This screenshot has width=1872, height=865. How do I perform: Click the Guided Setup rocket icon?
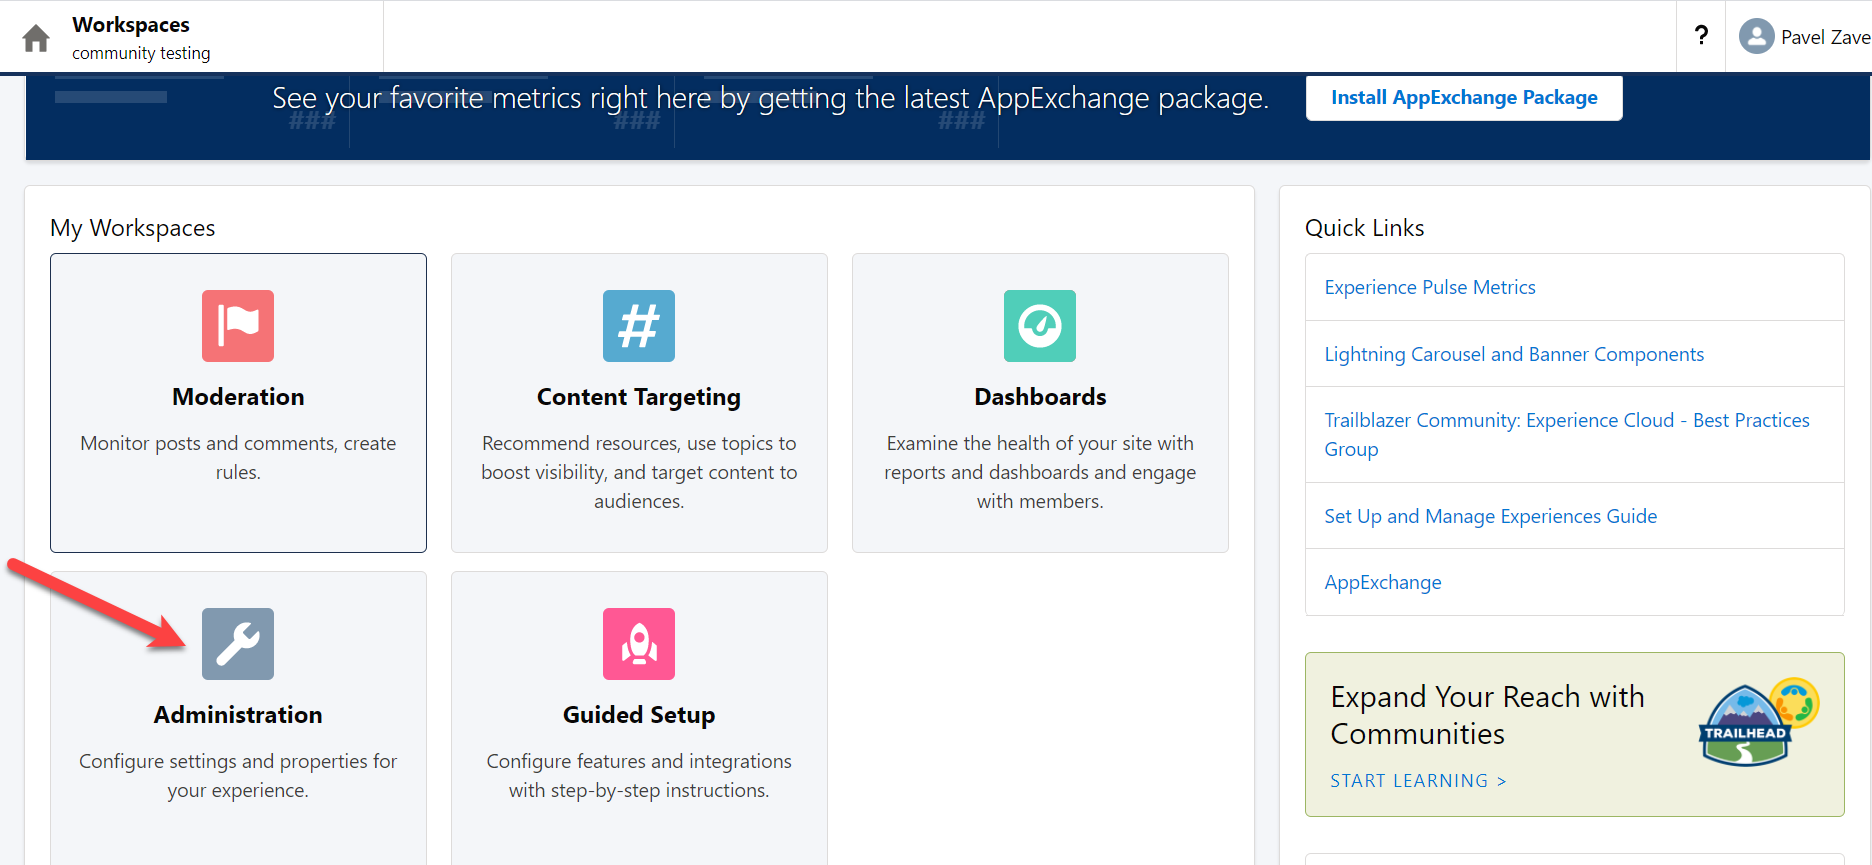[x=639, y=644]
